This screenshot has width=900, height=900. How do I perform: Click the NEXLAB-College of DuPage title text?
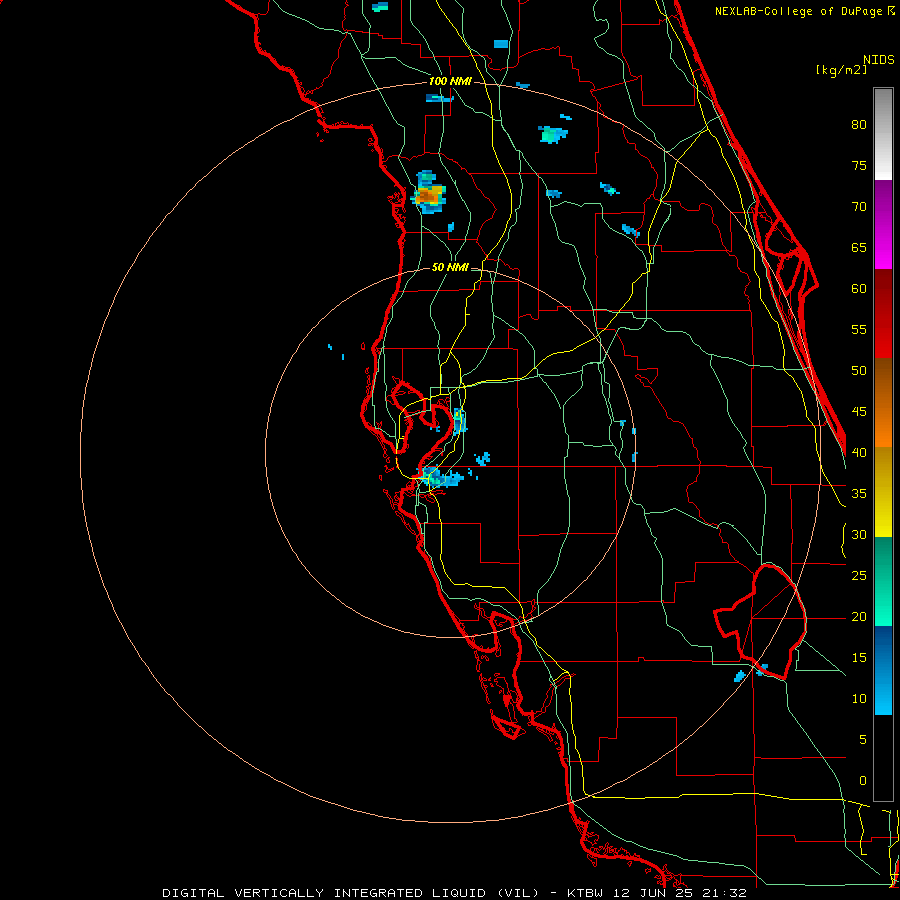click(804, 11)
